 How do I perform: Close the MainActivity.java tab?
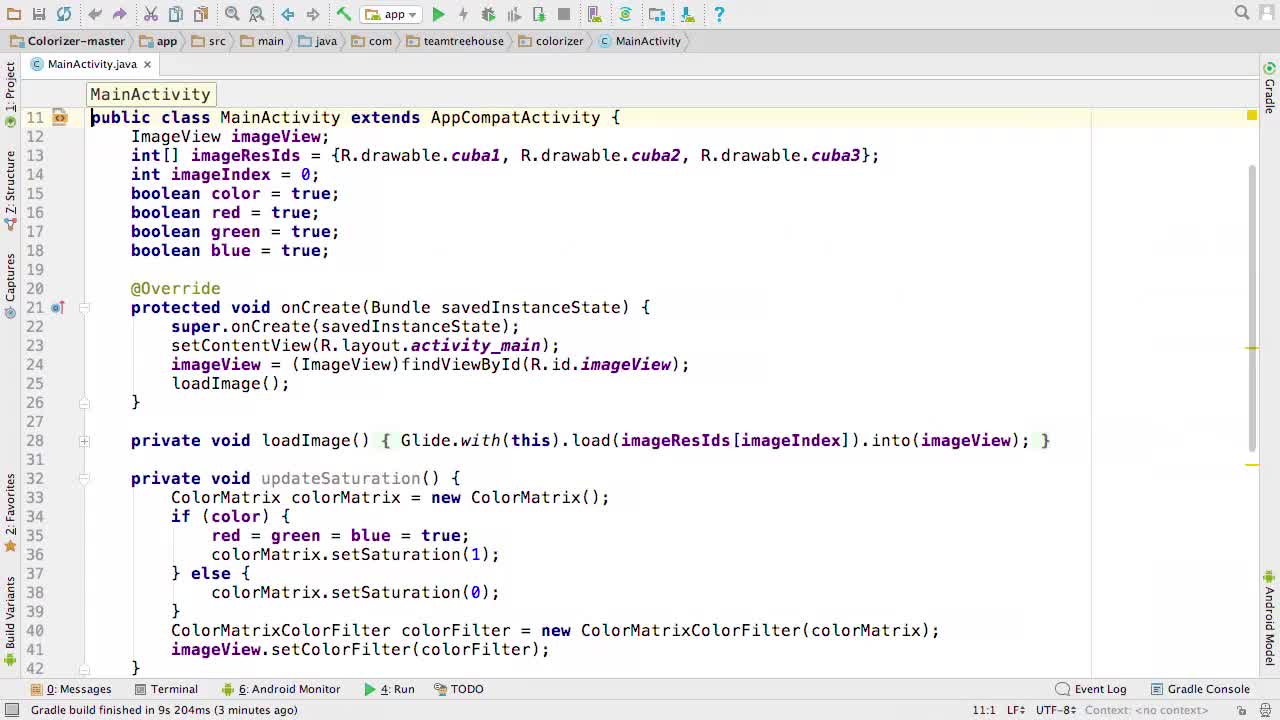coord(147,64)
